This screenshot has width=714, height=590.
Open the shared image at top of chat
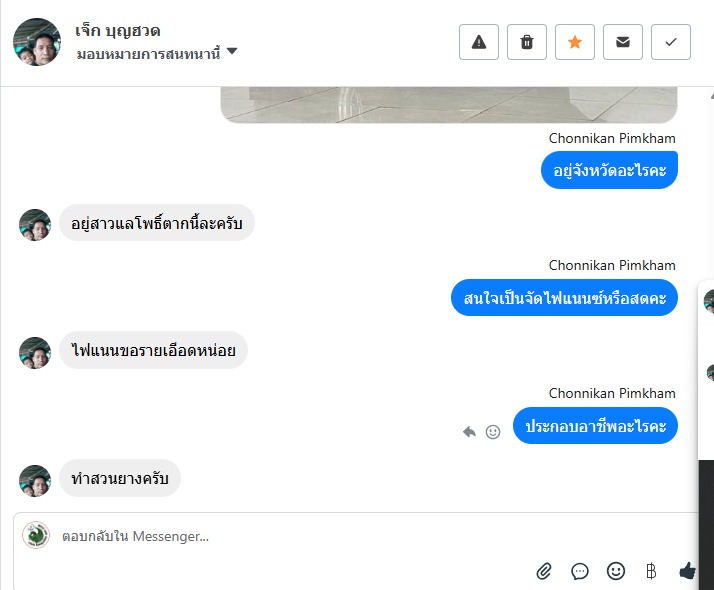click(448, 104)
